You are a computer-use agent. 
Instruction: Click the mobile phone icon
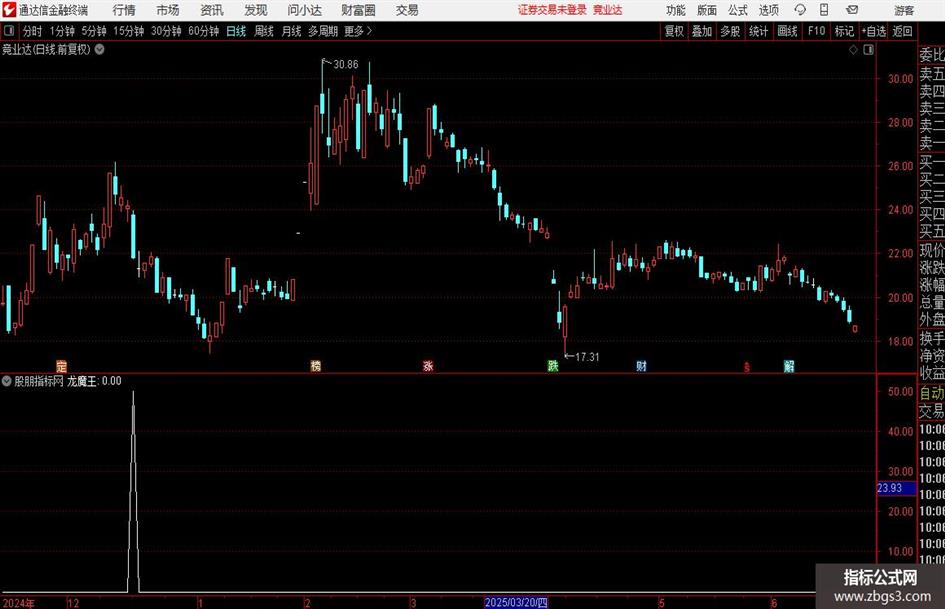click(x=824, y=10)
